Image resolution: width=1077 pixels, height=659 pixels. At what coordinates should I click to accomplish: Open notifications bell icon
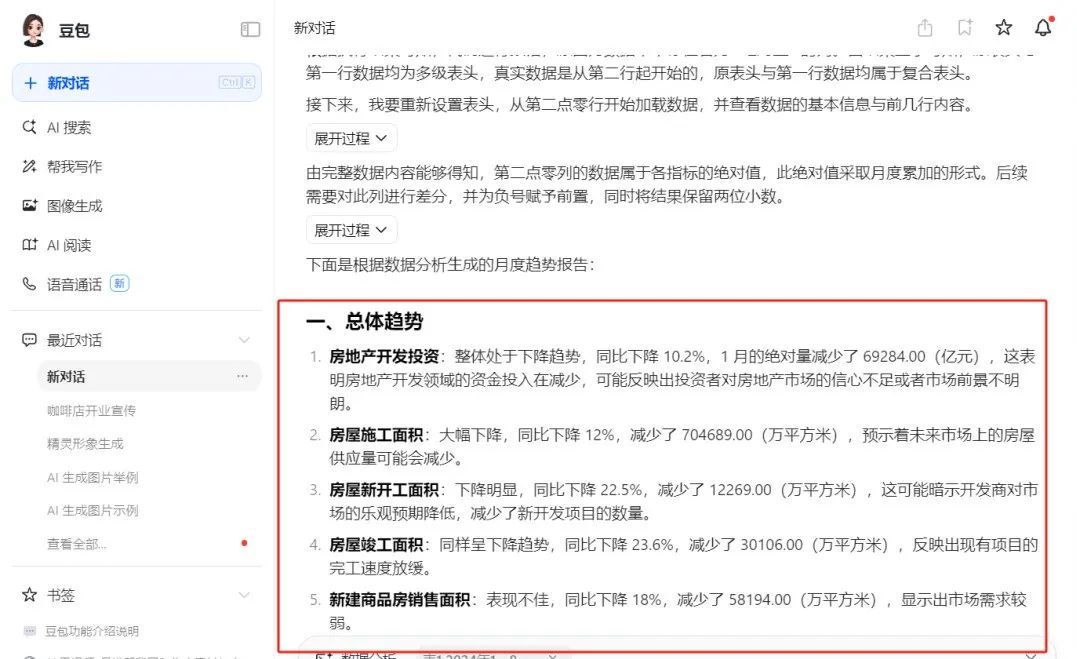(x=1043, y=27)
